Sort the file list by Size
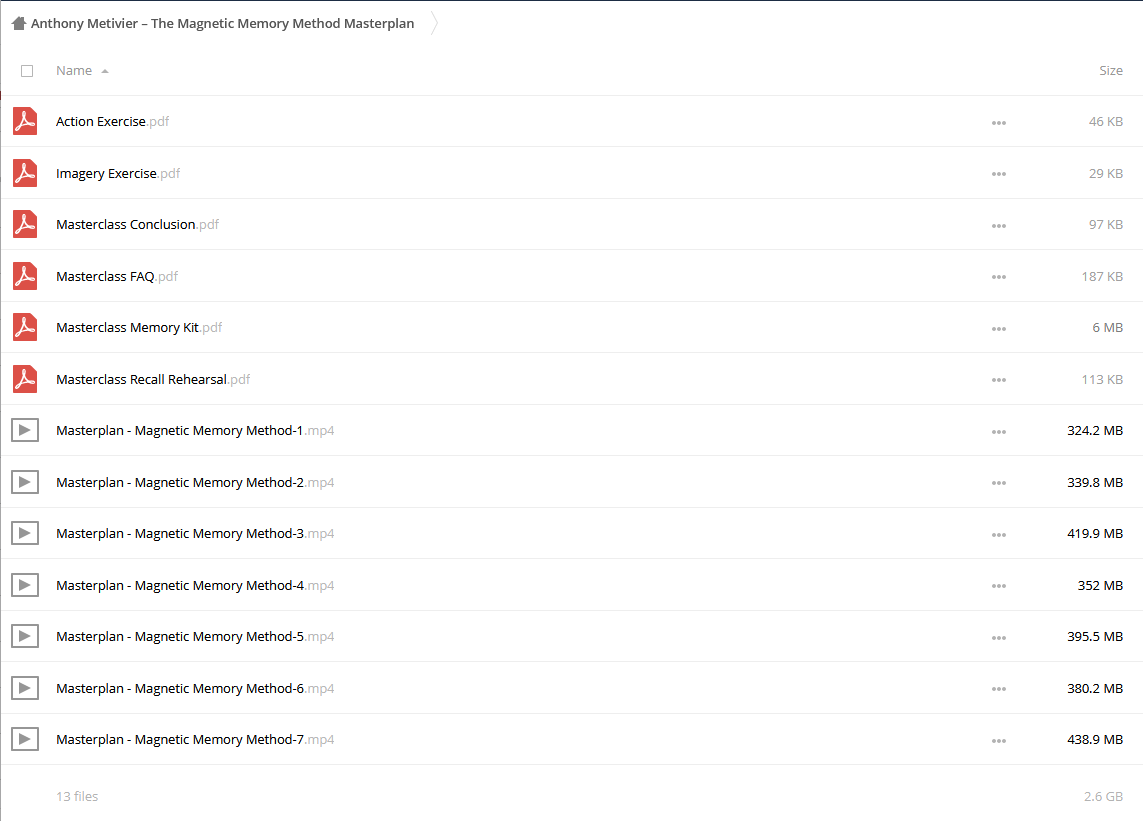1143x821 pixels. tap(1111, 71)
